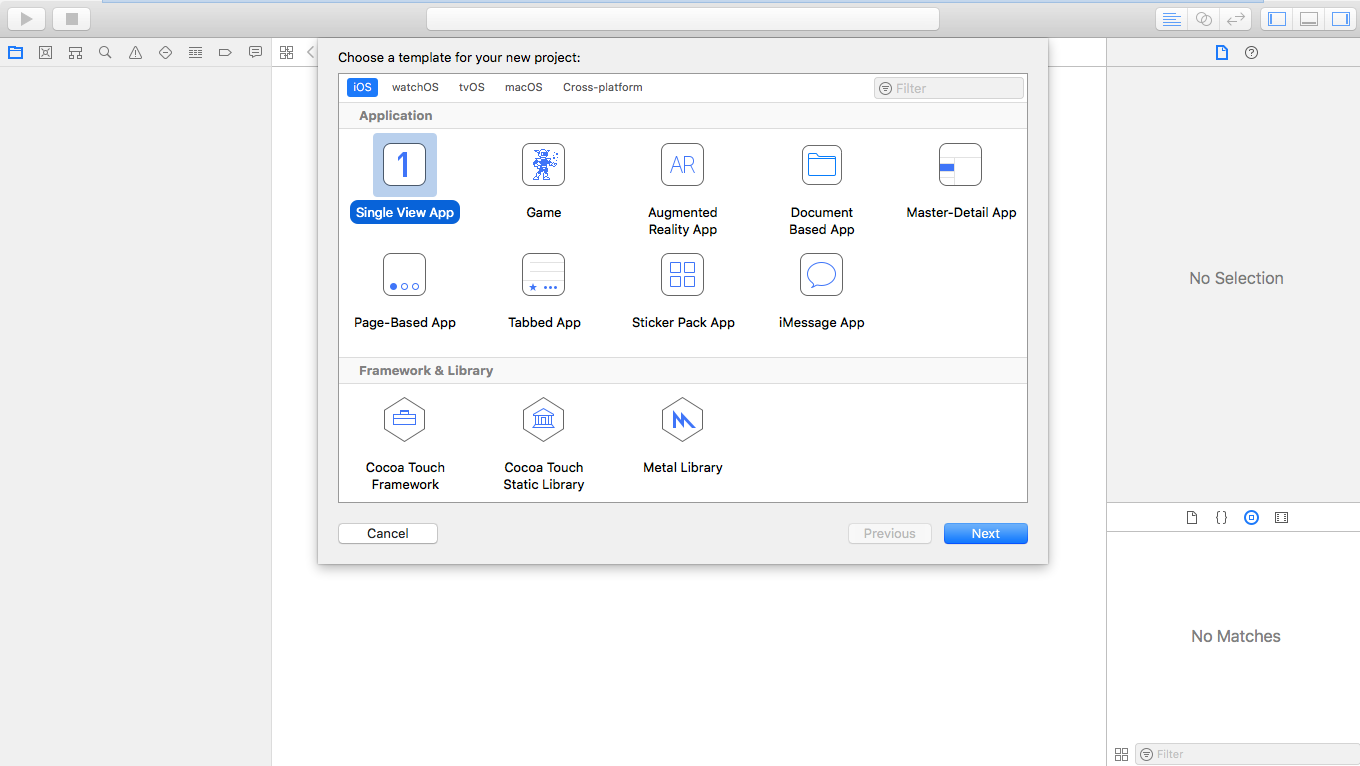Select the Cross-platform tab
This screenshot has height=766, width=1360.
(x=603, y=87)
